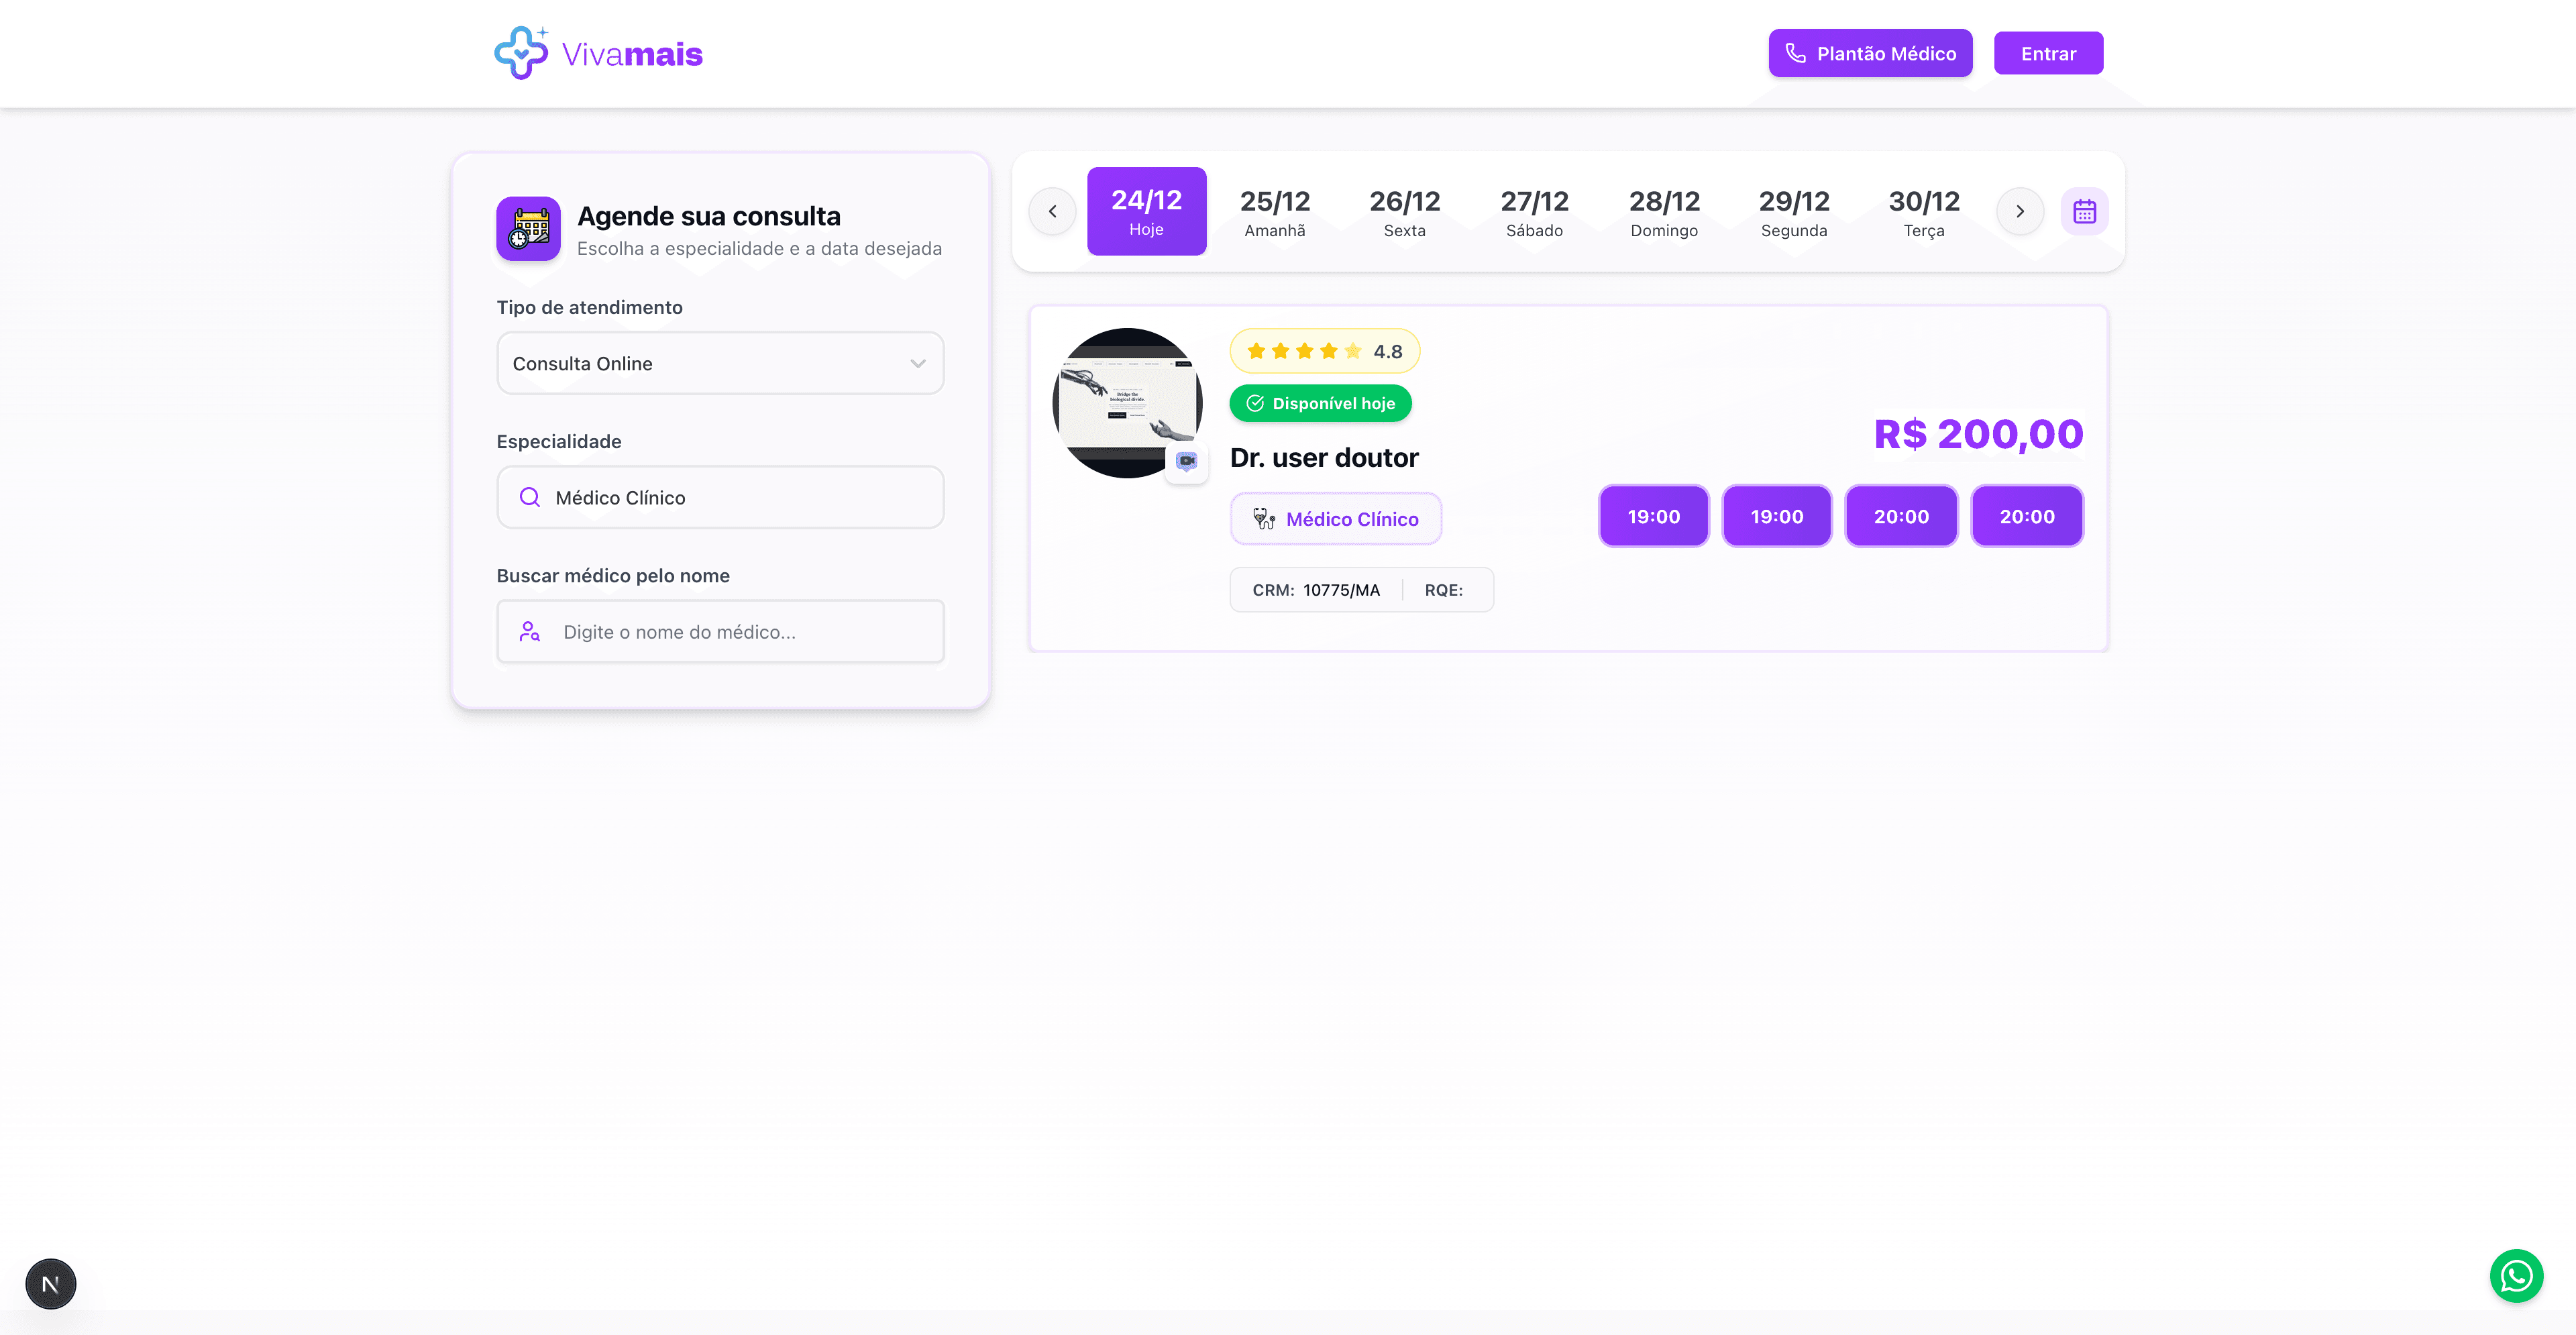The width and height of the screenshot is (2576, 1335).
Task: Click the magnifier icon in Especialidade field
Action: coord(530,497)
